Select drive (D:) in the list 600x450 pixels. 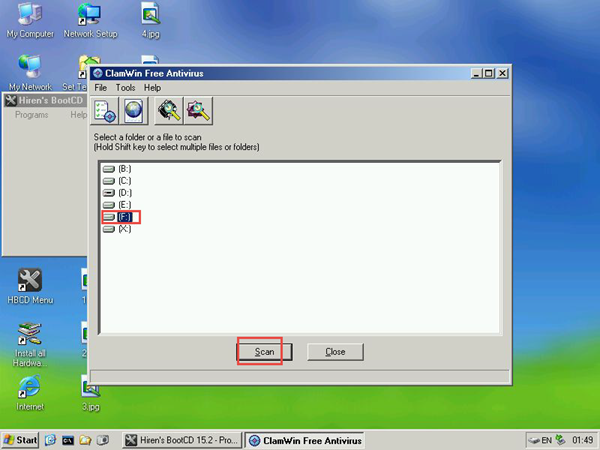(x=117, y=193)
